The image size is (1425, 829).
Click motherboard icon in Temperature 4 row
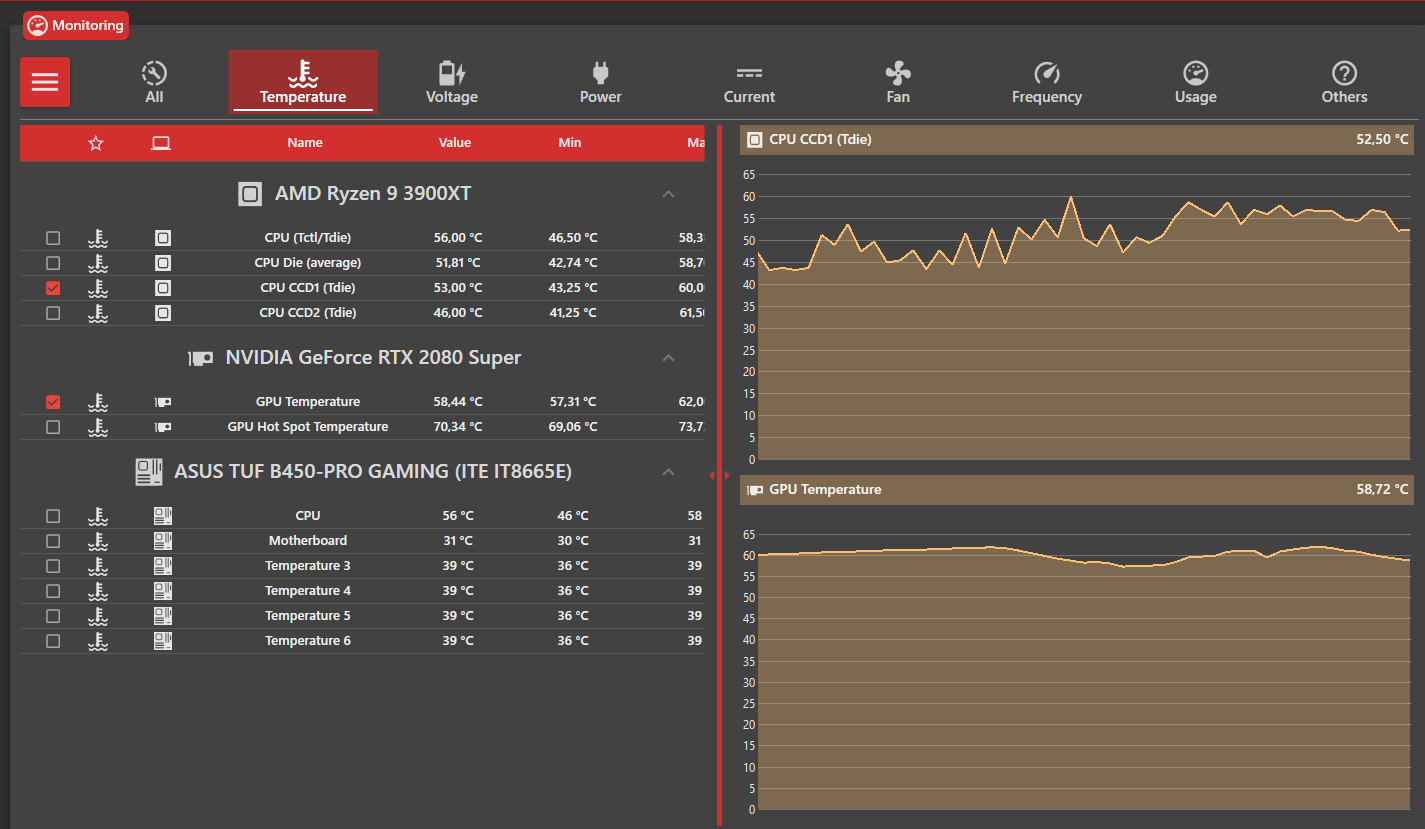pyautogui.click(x=163, y=591)
